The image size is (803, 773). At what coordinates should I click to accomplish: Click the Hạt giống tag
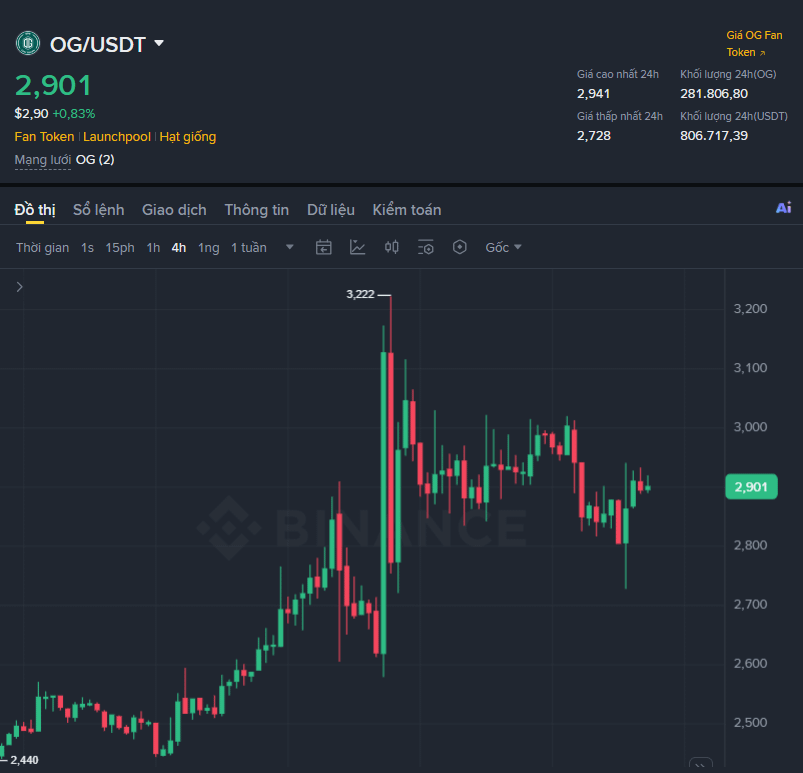tap(187, 137)
